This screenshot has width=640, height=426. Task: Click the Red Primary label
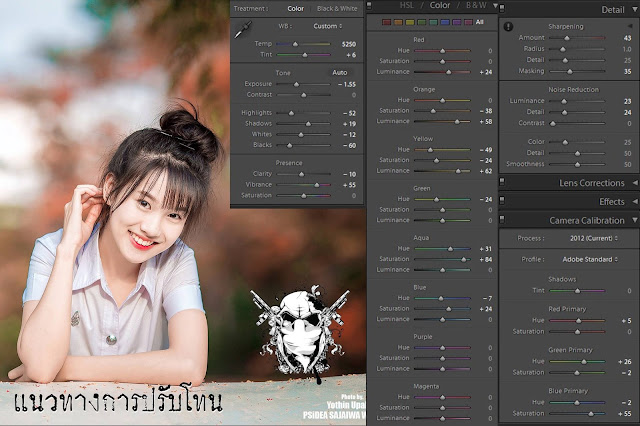click(x=567, y=309)
